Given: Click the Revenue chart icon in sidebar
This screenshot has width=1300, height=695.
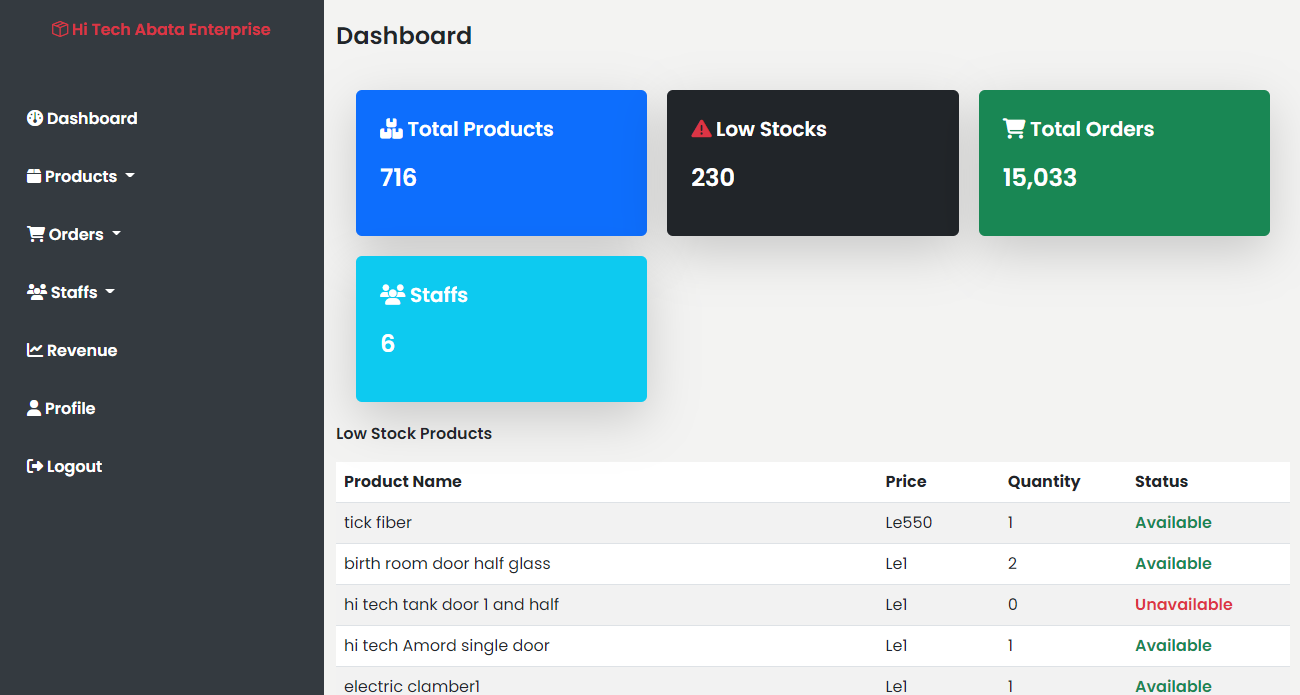Looking at the screenshot, I should click(35, 350).
